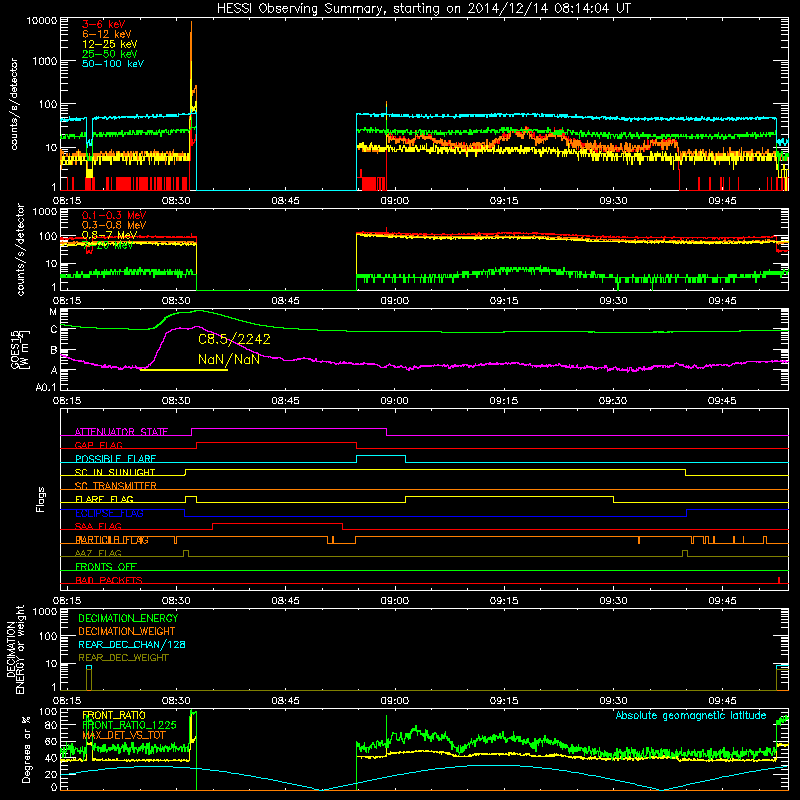Click the C8.5/2242 flare annotation

coord(234,339)
